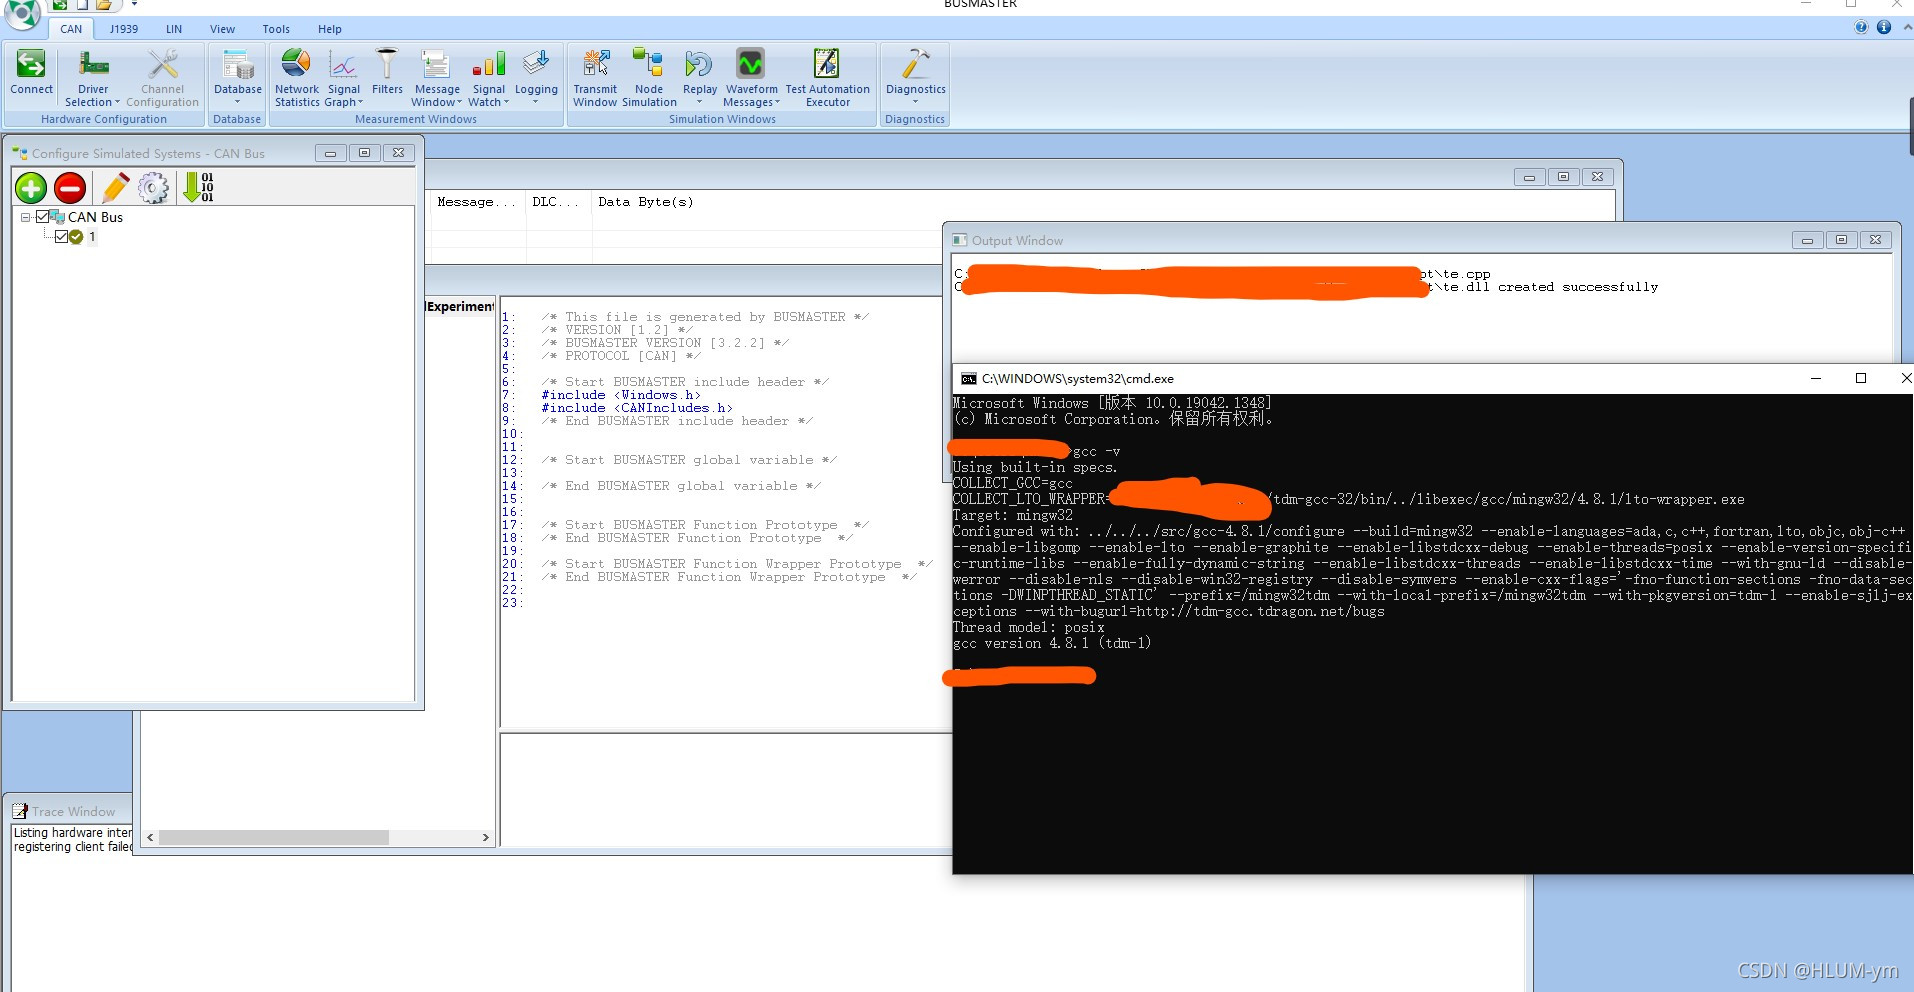Add a simulated system with green plus
The image size is (1914, 992).
tap(31, 187)
